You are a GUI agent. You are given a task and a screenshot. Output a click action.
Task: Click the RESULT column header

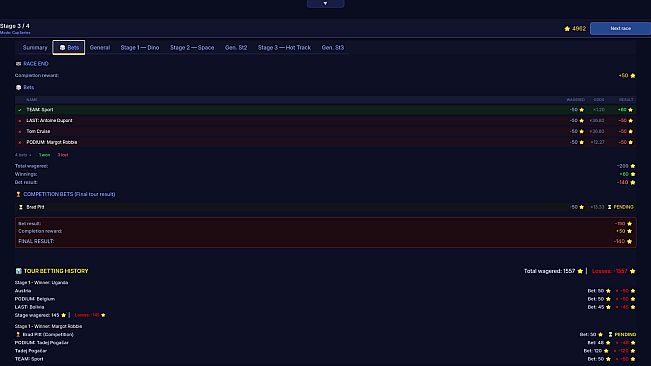pos(626,100)
